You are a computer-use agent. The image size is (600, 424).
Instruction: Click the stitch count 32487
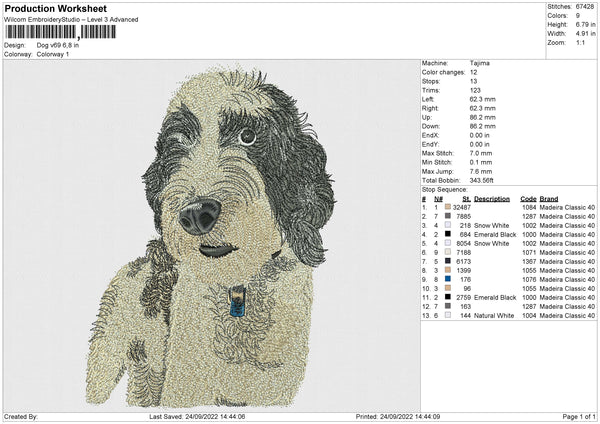461,207
